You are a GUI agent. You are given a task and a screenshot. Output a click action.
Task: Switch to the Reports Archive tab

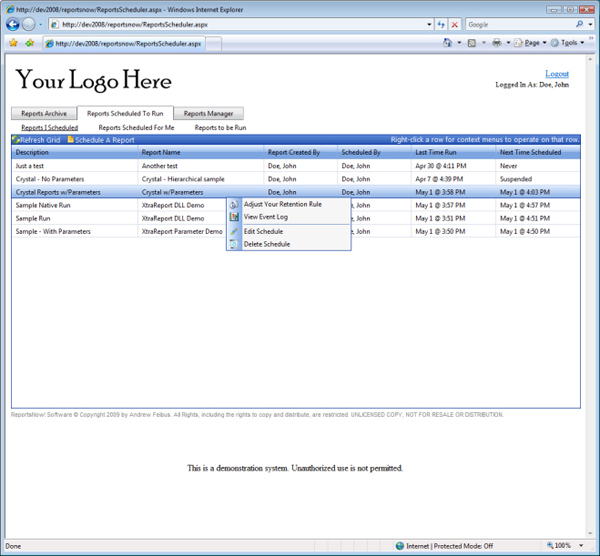tap(44, 114)
